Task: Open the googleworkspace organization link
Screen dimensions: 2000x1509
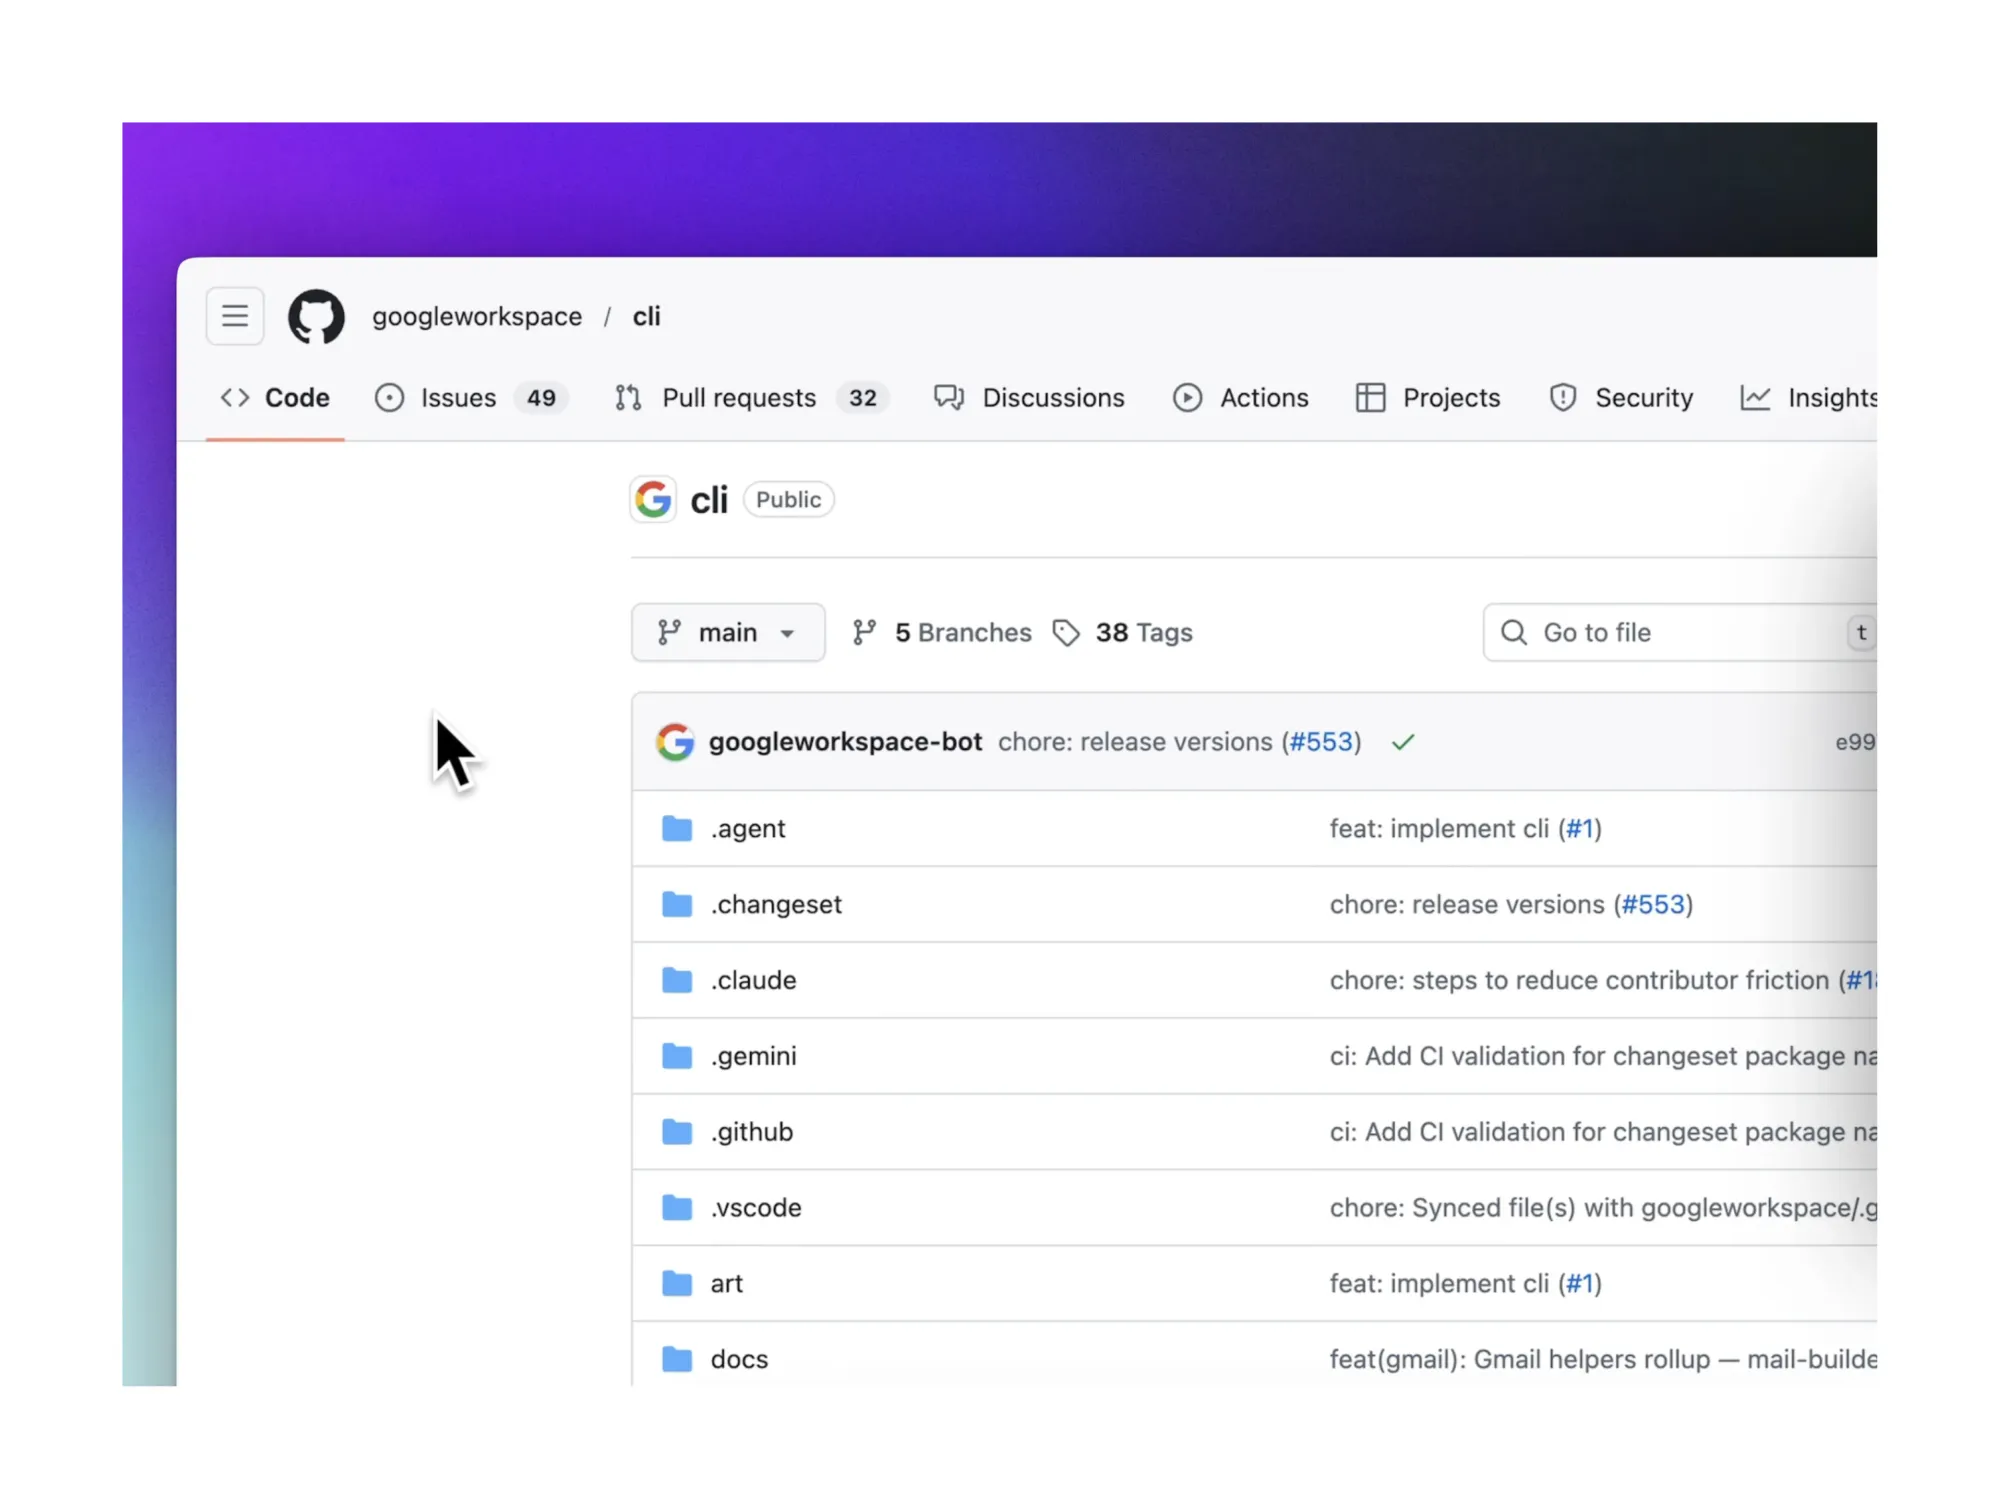Action: (x=477, y=317)
